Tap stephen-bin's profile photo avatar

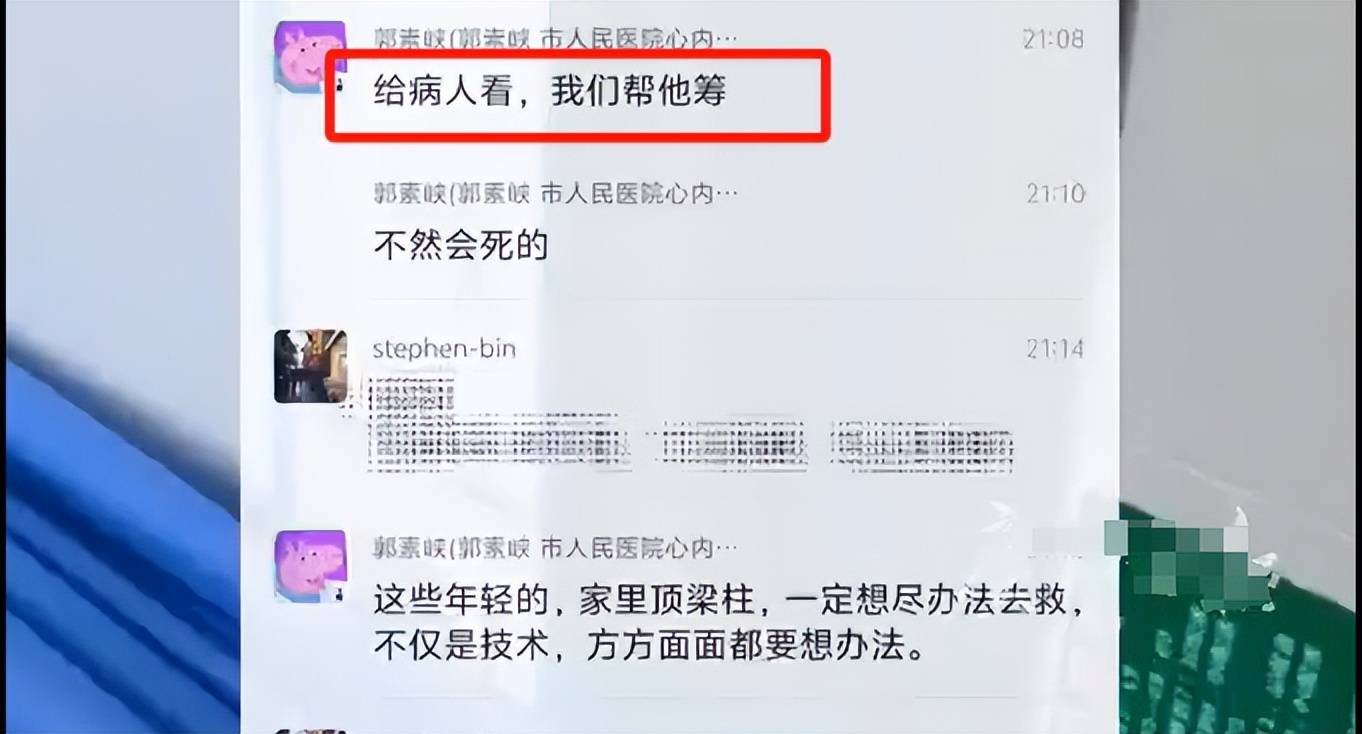(x=310, y=366)
